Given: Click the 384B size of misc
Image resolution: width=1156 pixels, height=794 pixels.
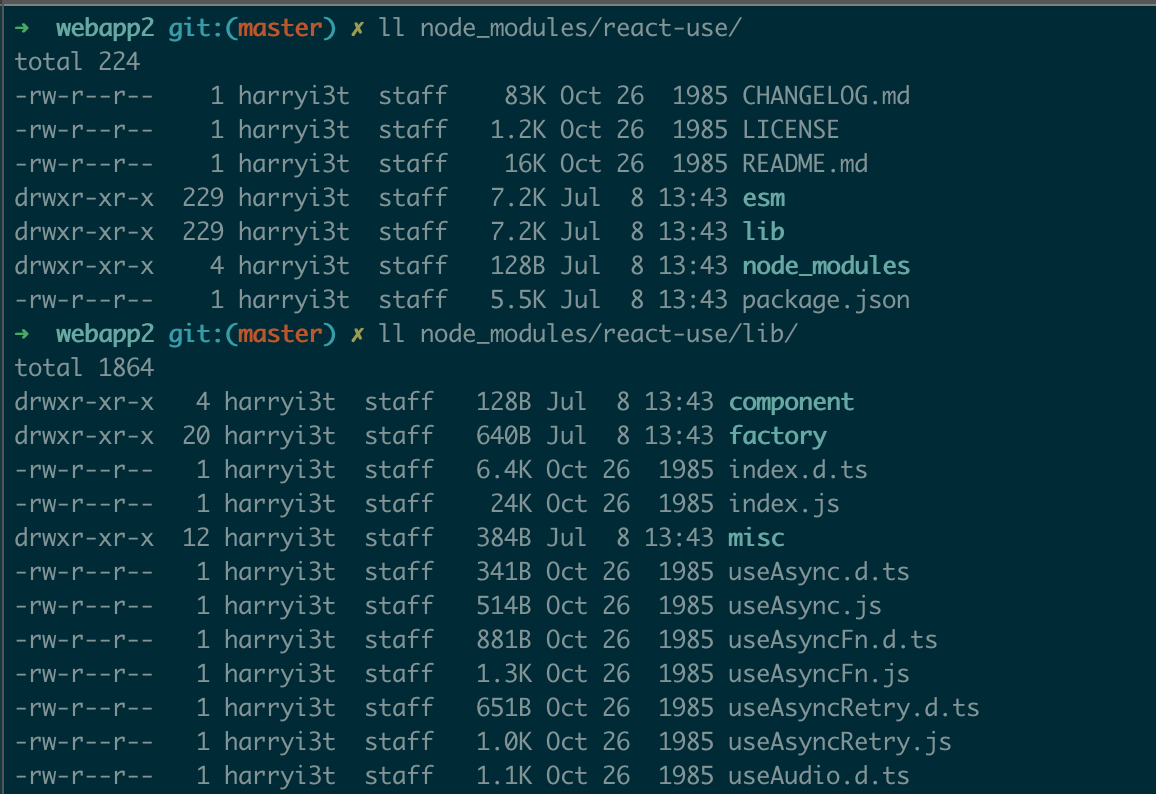Looking at the screenshot, I should tap(504, 537).
